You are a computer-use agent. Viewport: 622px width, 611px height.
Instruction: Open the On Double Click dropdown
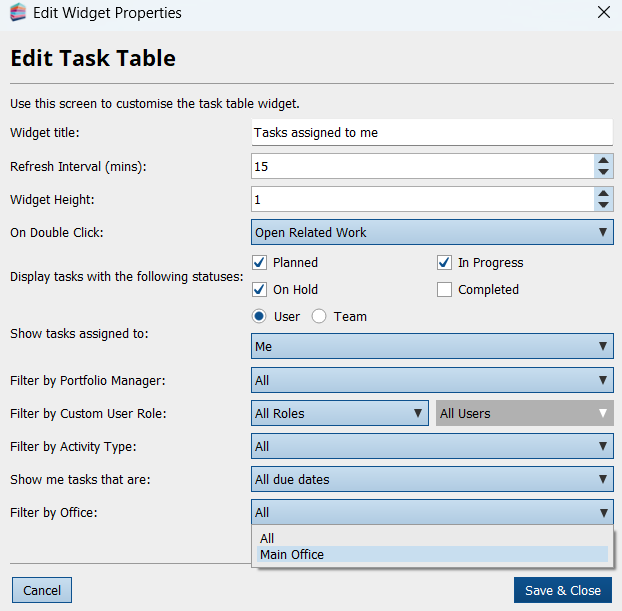pos(431,233)
